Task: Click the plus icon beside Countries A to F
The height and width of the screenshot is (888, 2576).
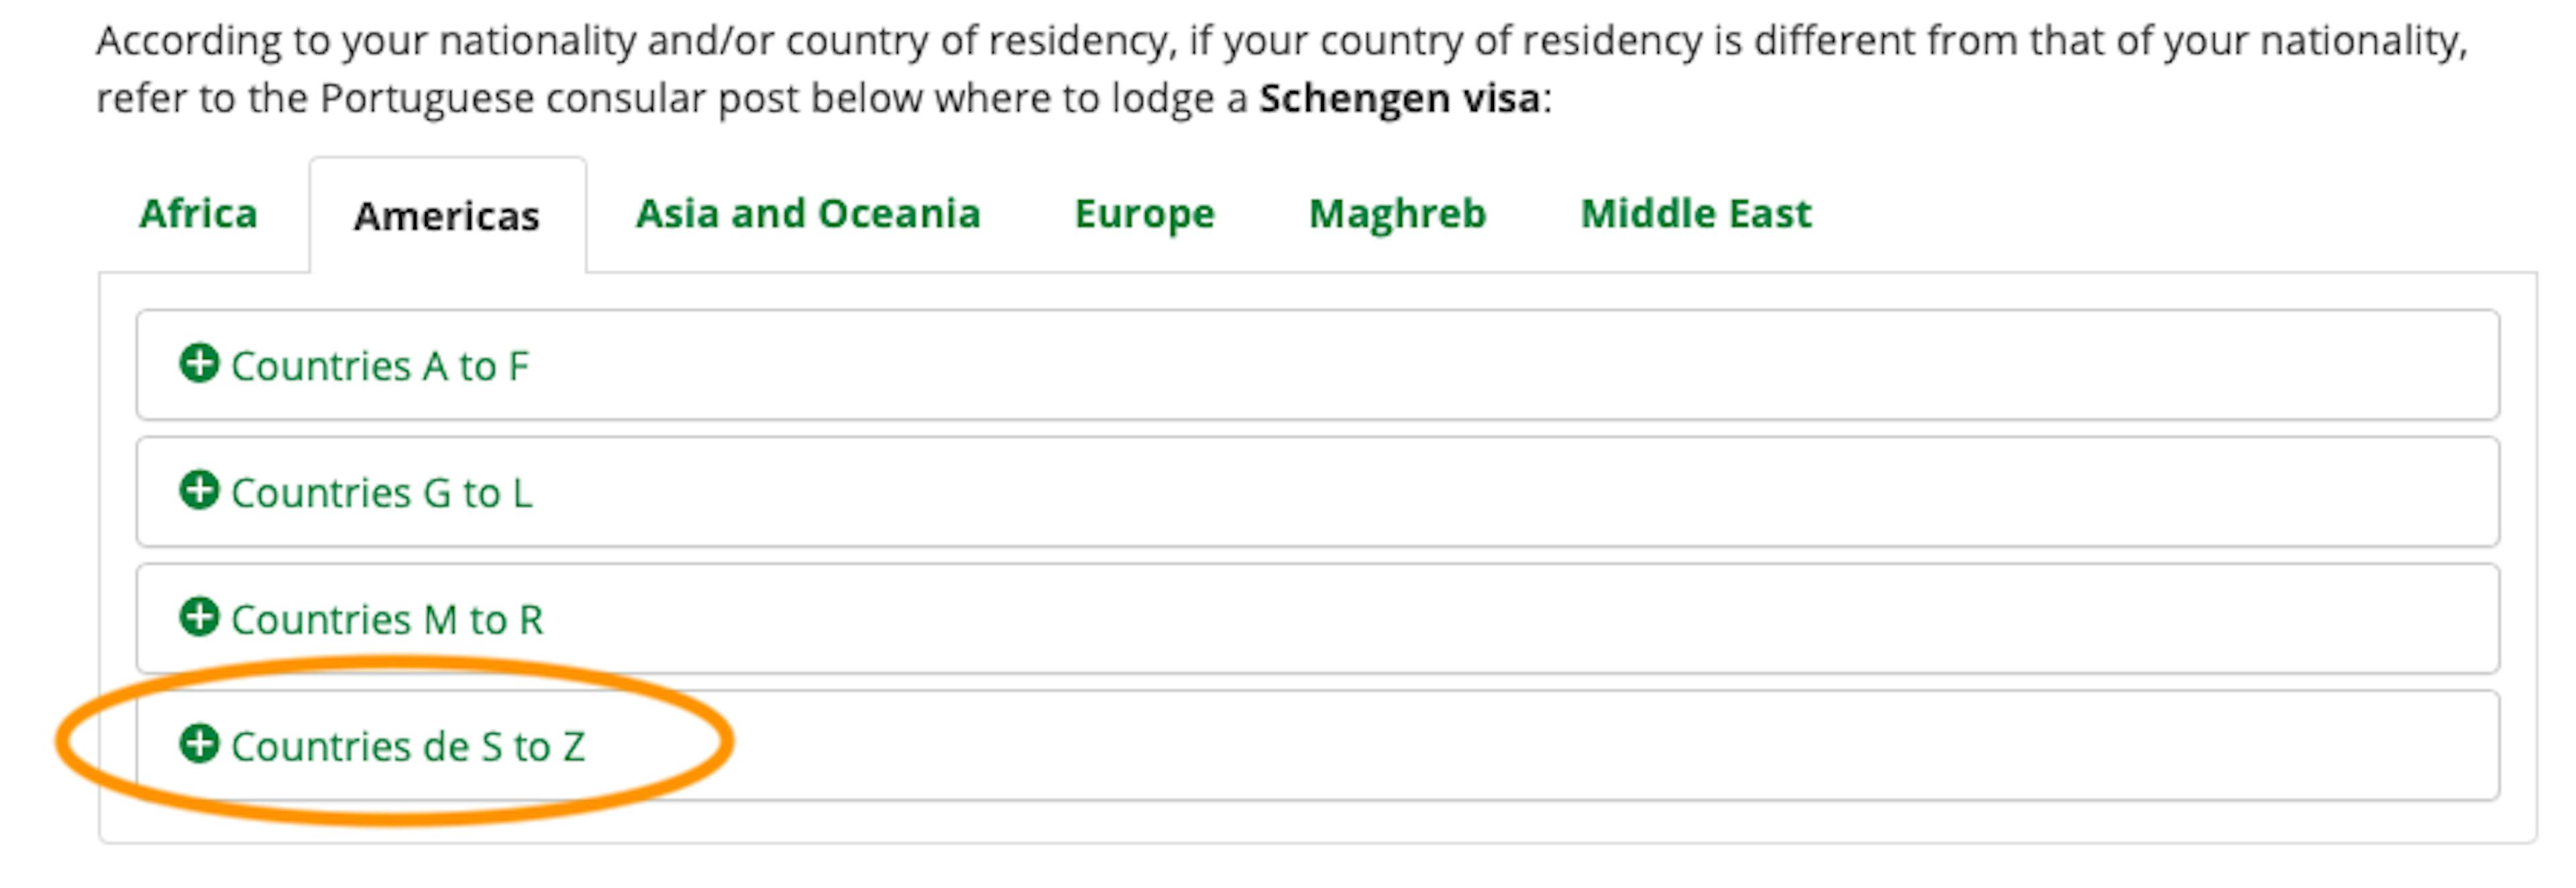Action: [199, 364]
